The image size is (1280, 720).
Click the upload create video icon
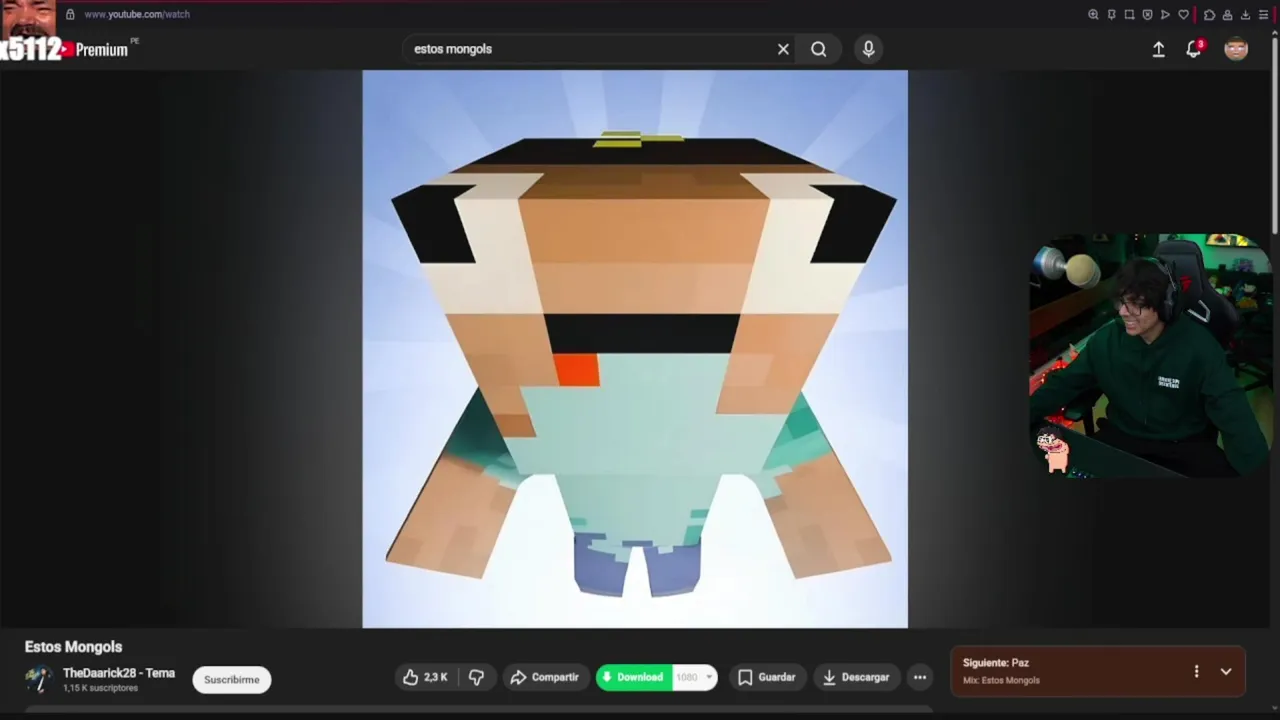click(x=1158, y=49)
